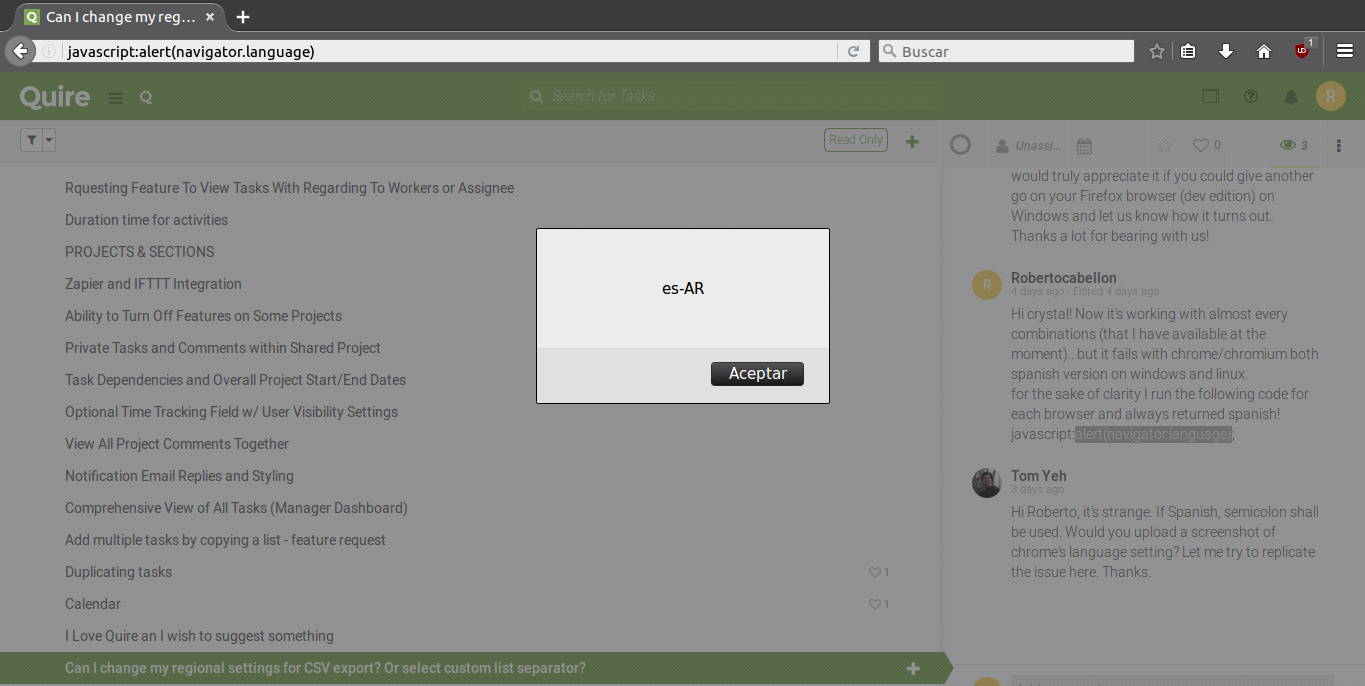Open 'Private Tasks and Comments within Shared Project'
Viewport: 1365px width, 686px height.
click(223, 348)
